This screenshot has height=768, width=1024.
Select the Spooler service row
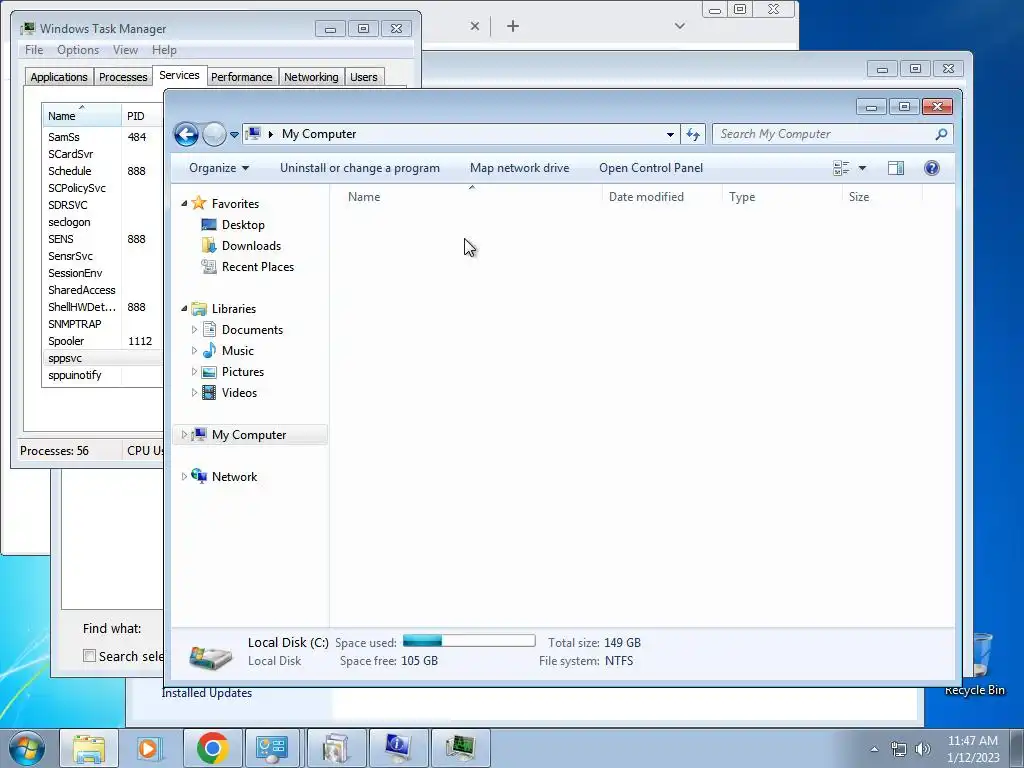(102, 341)
